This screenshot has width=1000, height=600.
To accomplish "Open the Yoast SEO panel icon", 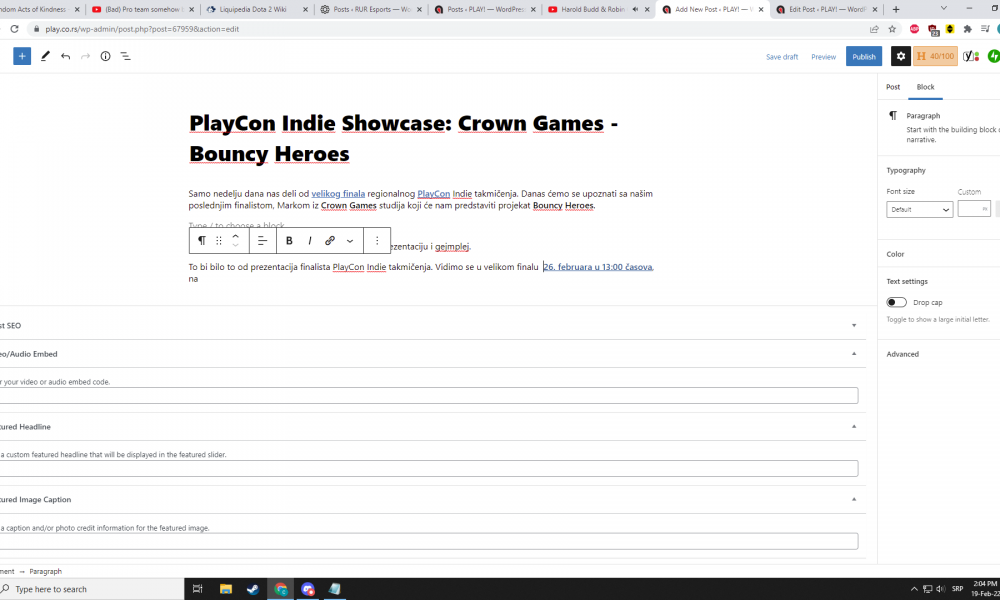I will point(971,56).
